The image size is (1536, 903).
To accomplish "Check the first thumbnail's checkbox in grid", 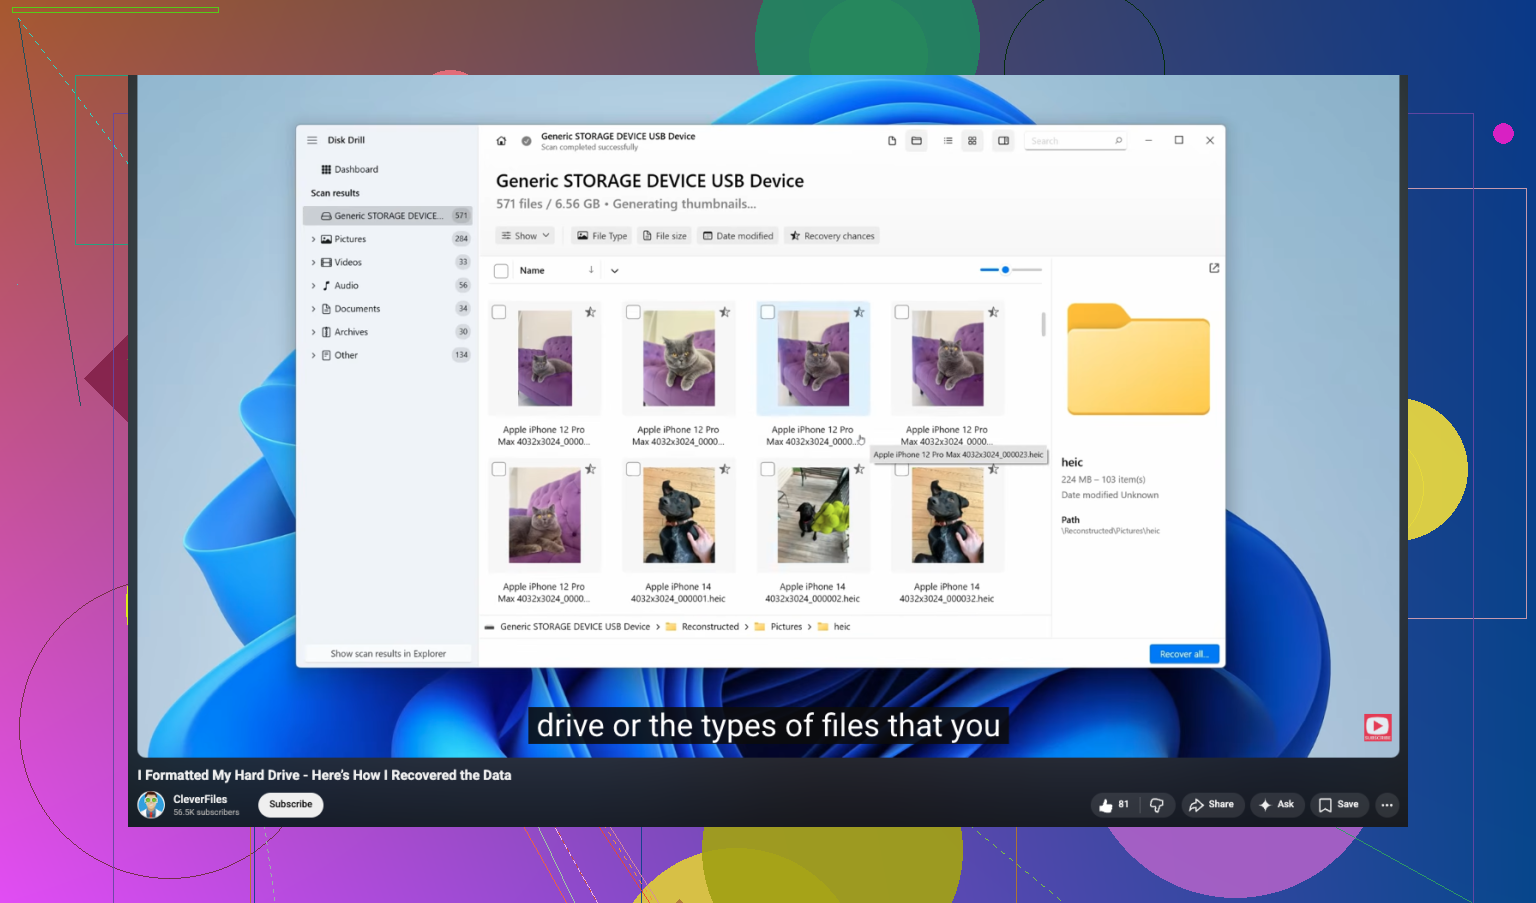I will point(499,312).
